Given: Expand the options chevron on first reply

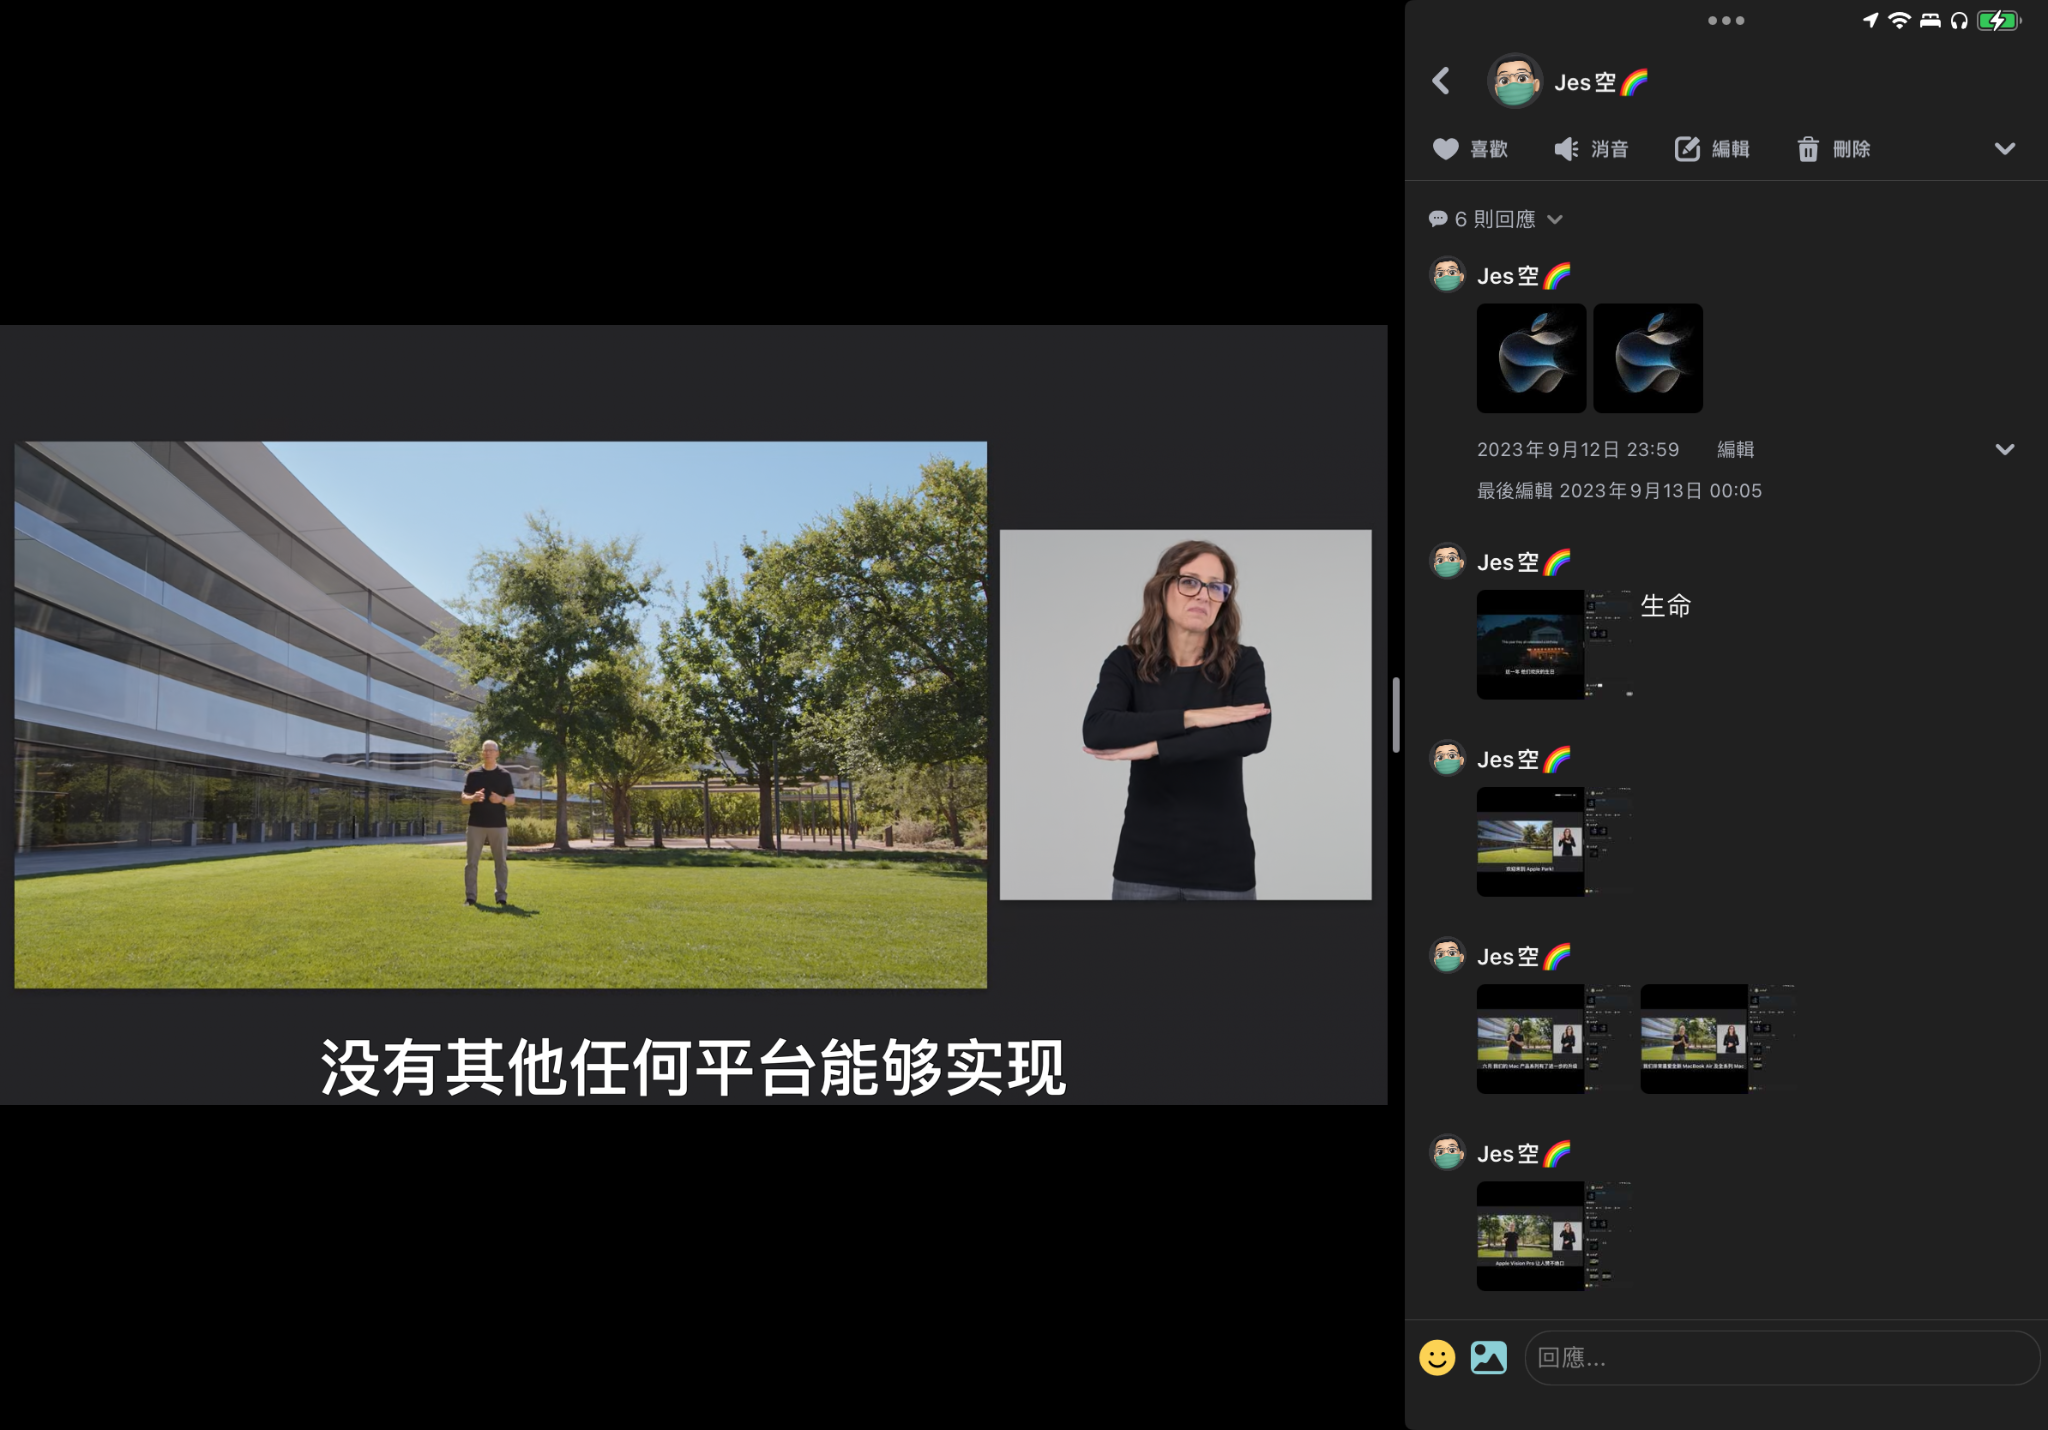Looking at the screenshot, I should (x=2004, y=450).
